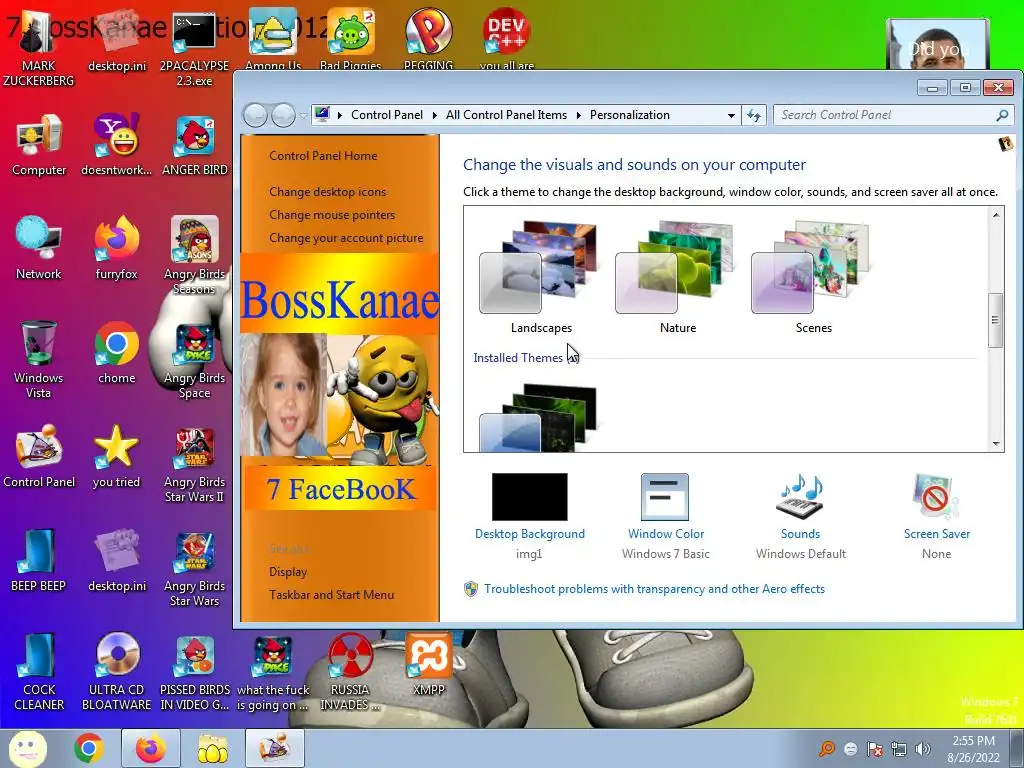
Task: Select 2PACALYPSE 2.3.exe desktop icon
Action: pos(194,49)
